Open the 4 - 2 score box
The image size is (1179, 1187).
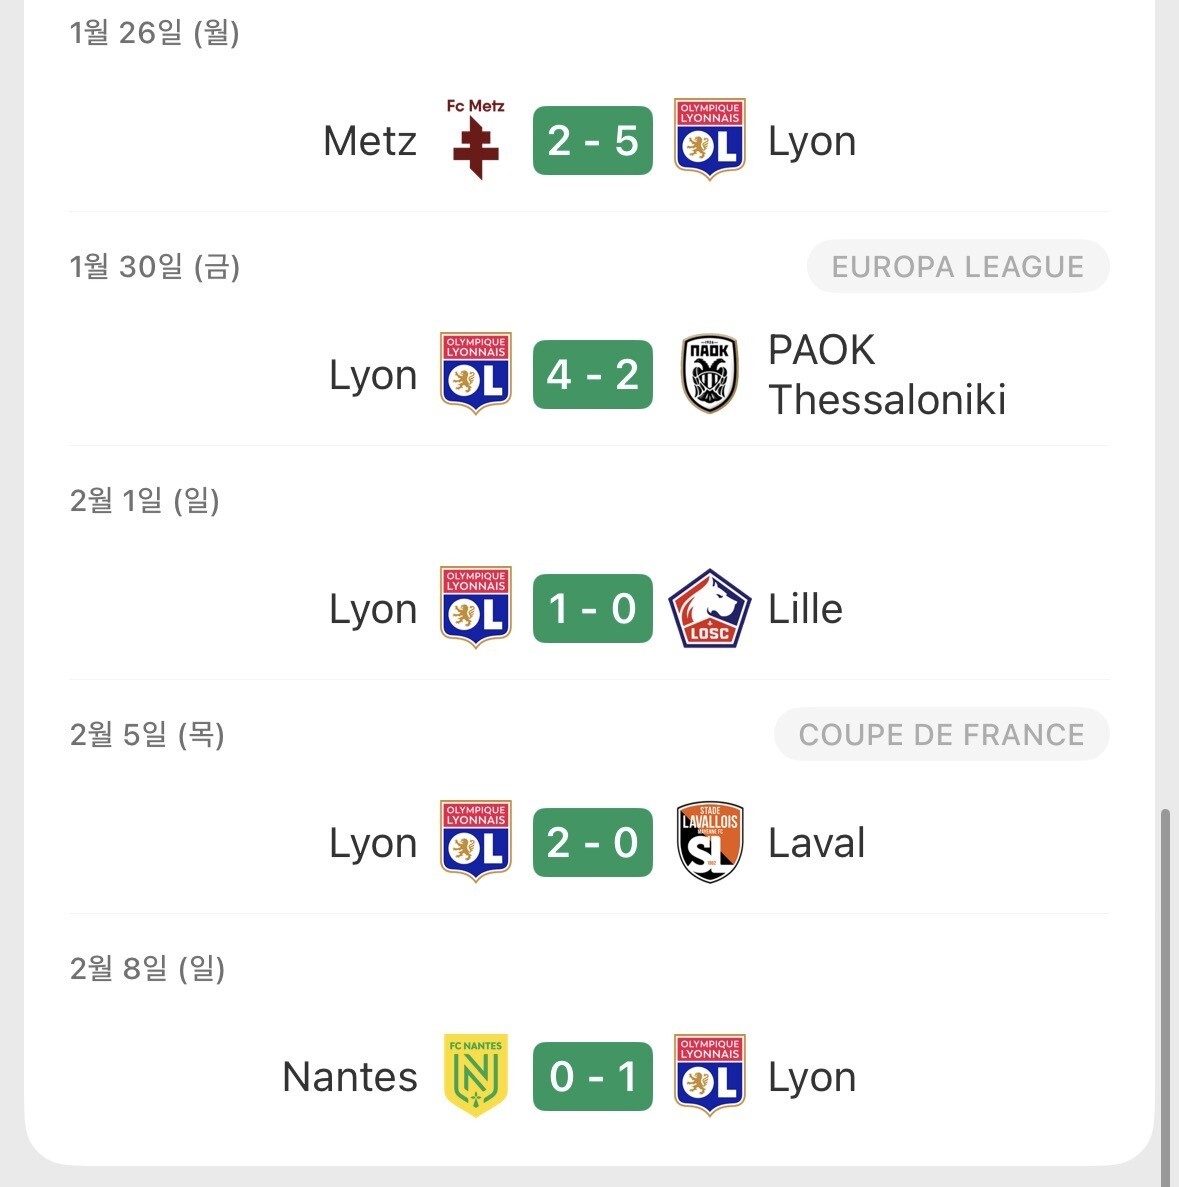pos(592,375)
